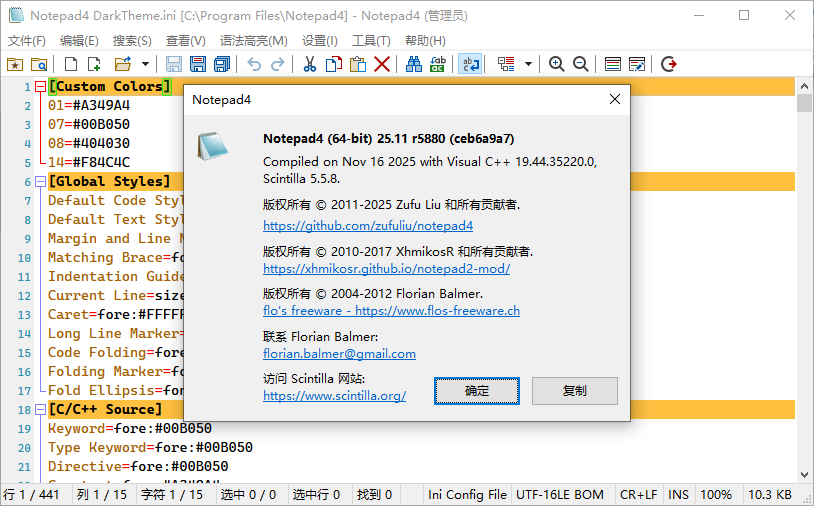
Task: Click the Undo arrow icon
Action: (254, 64)
